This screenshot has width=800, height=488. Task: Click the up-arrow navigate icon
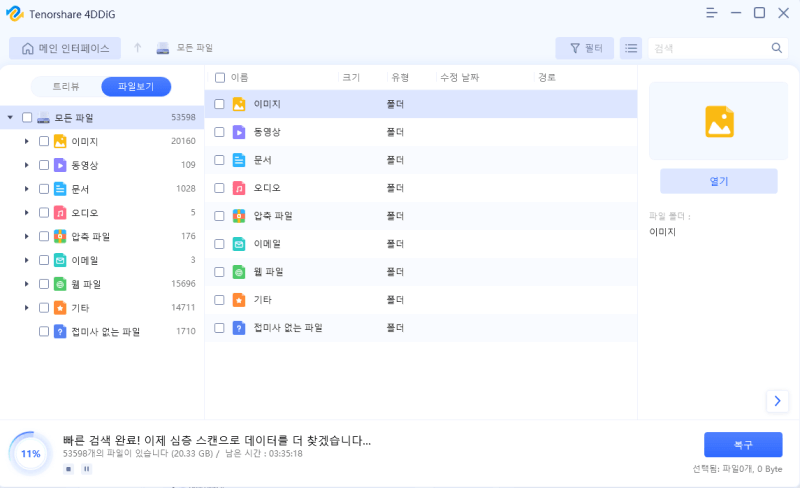138,48
